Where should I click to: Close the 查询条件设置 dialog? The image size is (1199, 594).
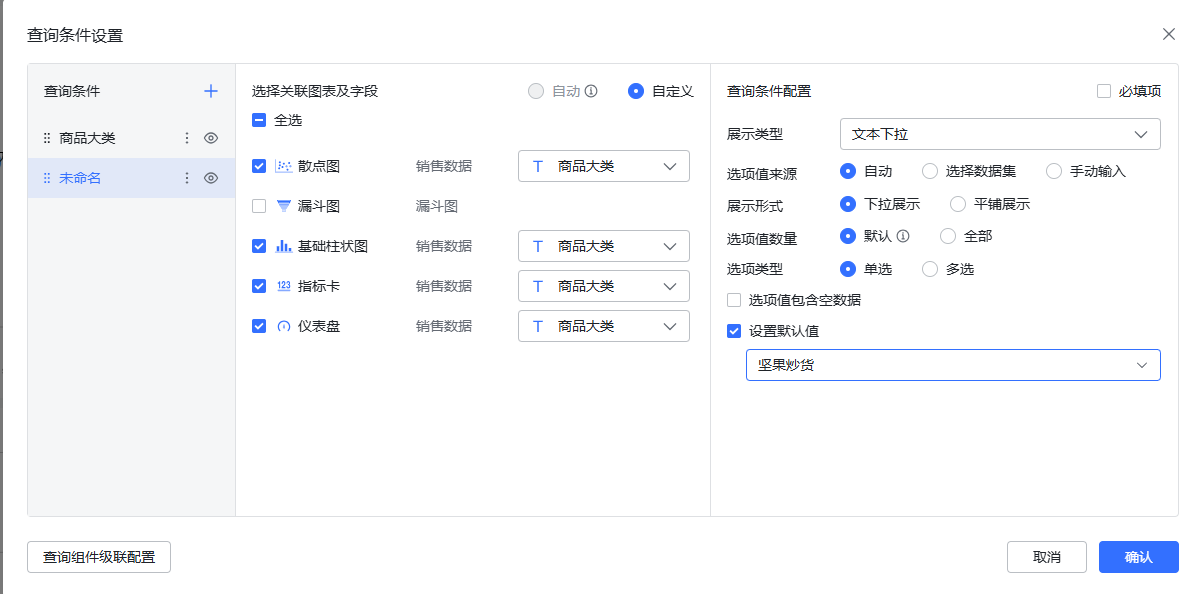click(x=1168, y=34)
